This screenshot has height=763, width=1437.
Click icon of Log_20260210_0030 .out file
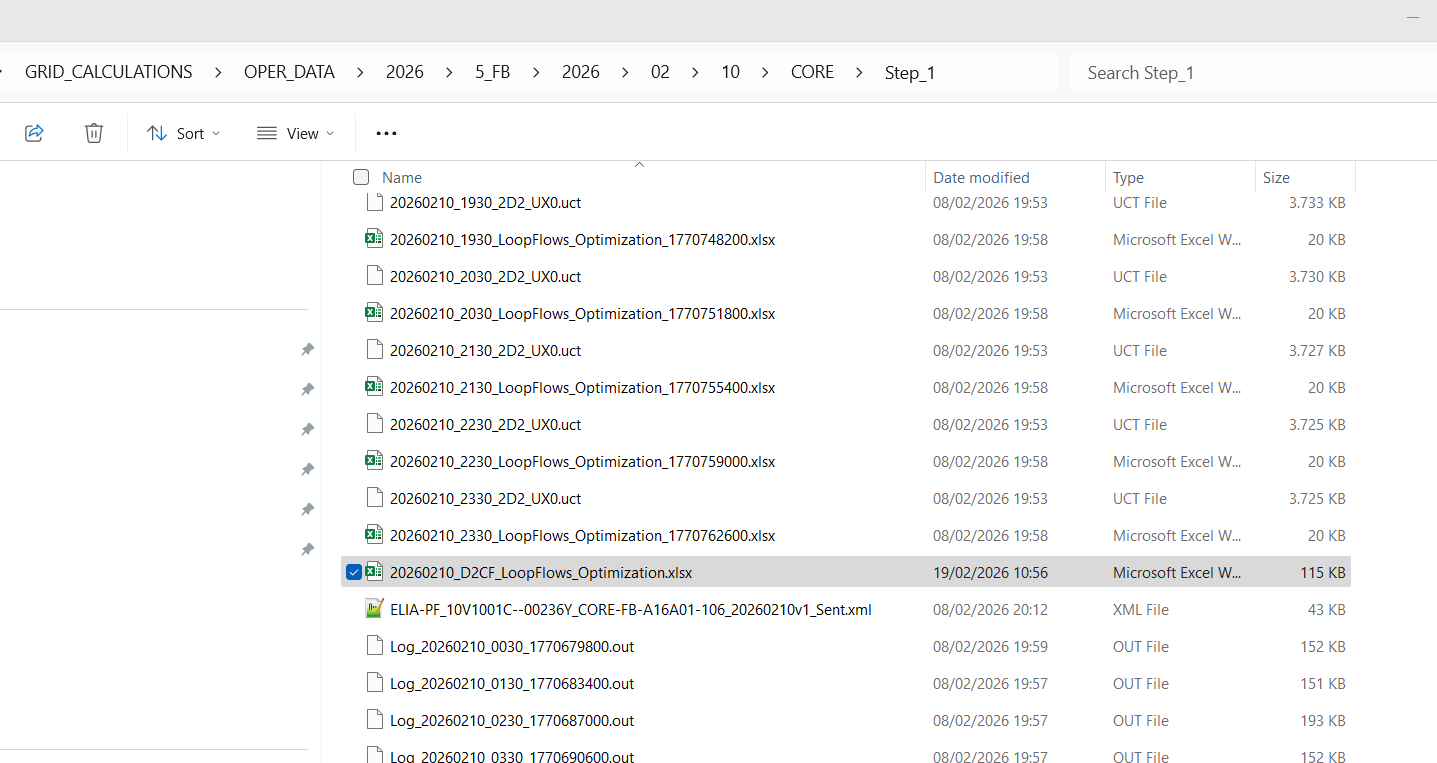374,646
